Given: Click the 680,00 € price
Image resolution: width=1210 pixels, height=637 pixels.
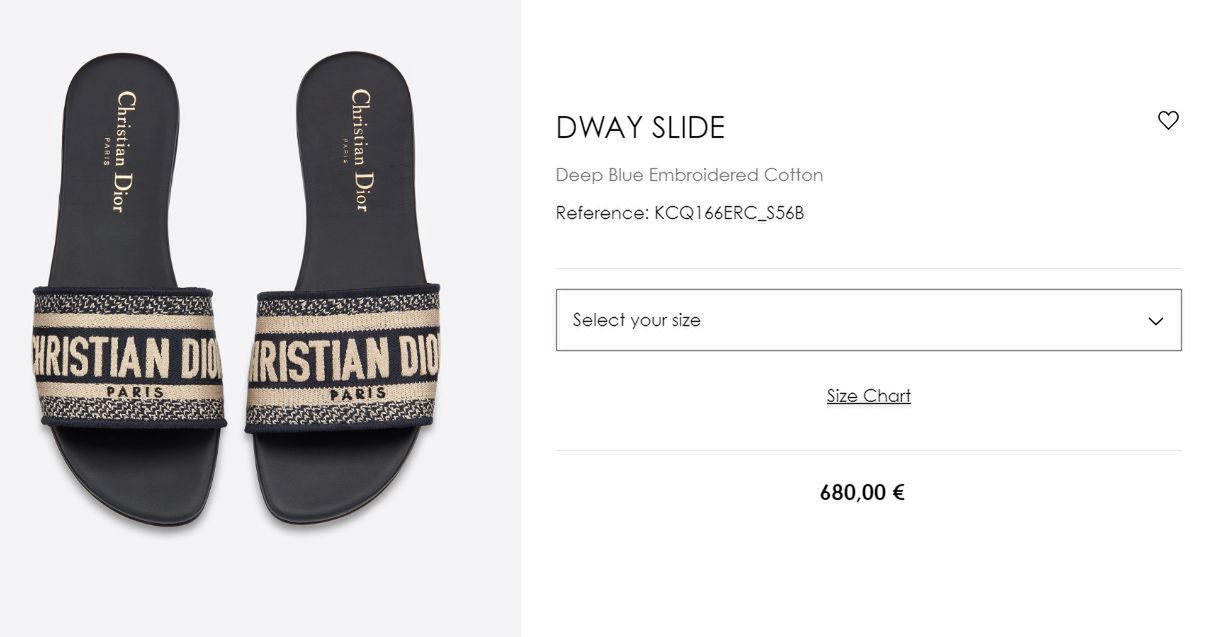Looking at the screenshot, I should click(862, 492).
